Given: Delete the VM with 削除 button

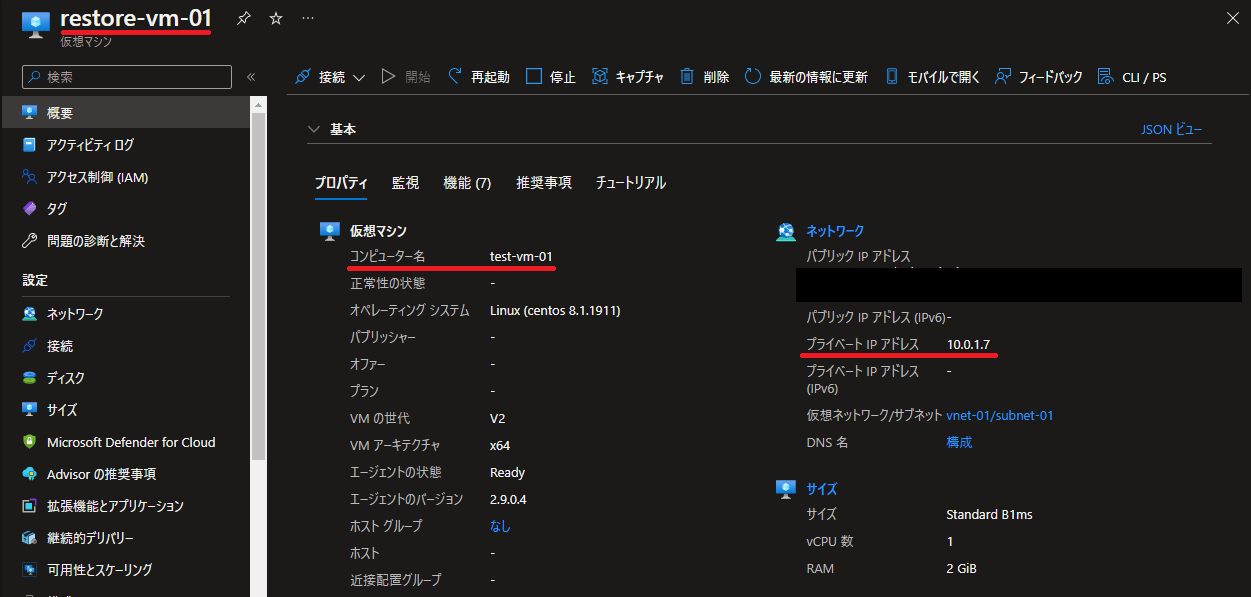Looking at the screenshot, I should coord(705,77).
